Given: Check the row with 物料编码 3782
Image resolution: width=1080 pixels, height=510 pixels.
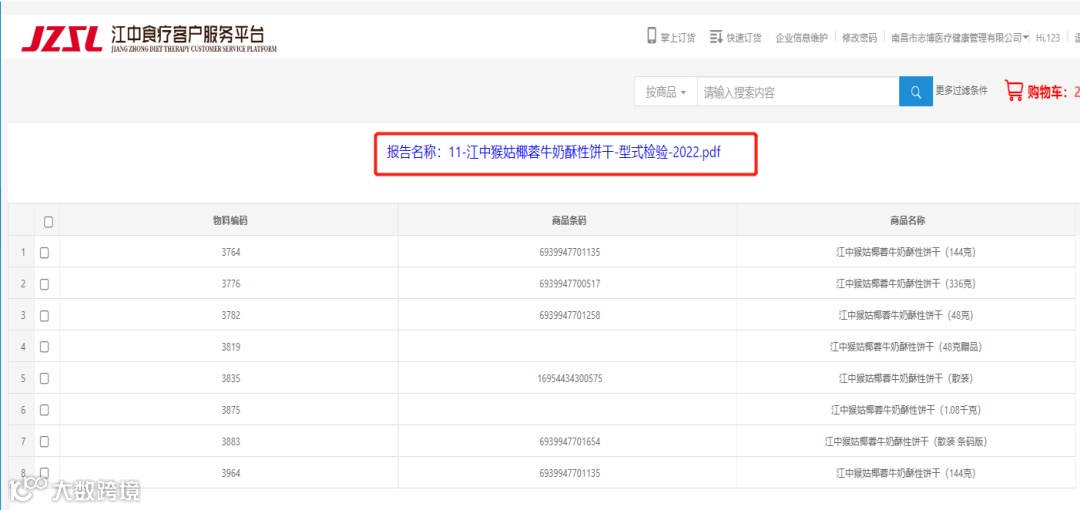Looking at the screenshot, I should [x=44, y=316].
